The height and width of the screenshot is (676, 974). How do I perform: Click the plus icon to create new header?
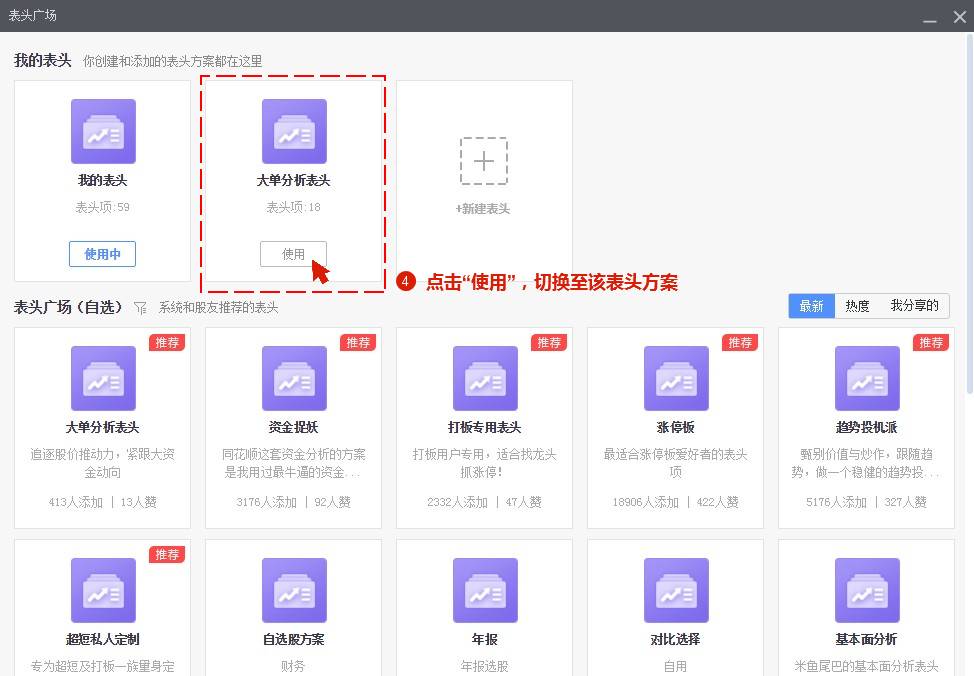pyautogui.click(x=484, y=161)
